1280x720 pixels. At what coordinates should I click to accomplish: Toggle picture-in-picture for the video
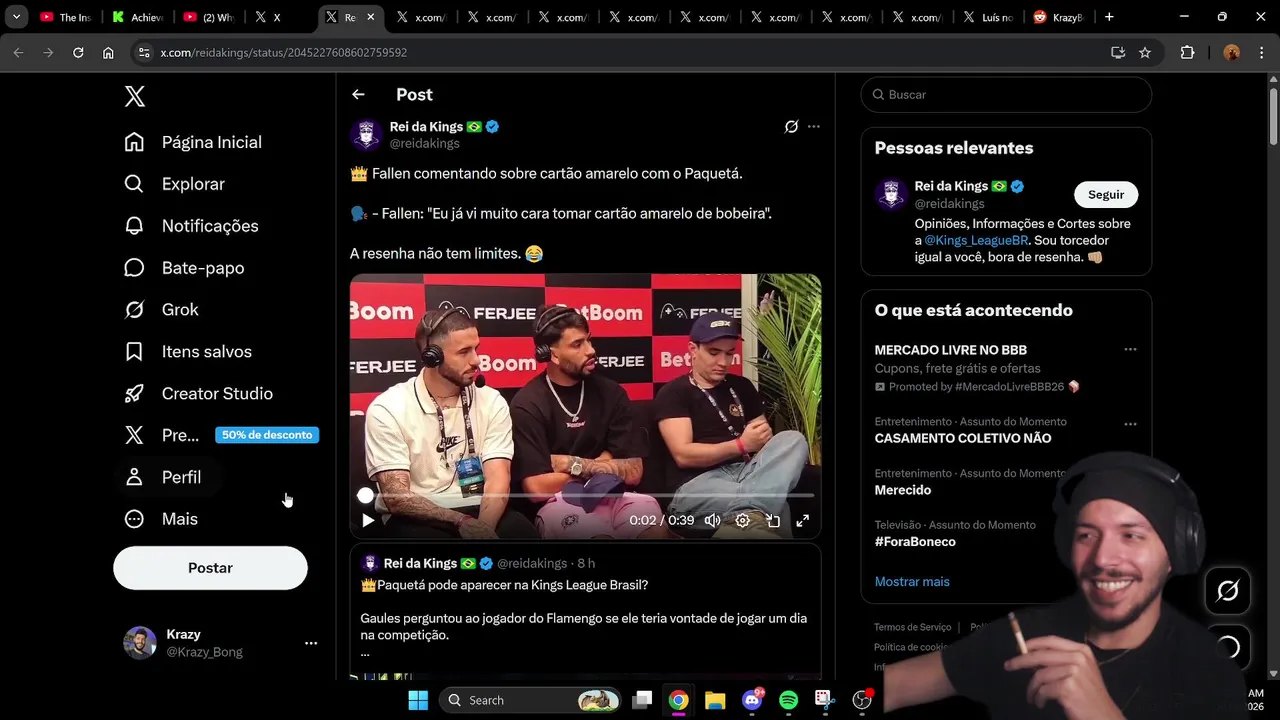pos(773,520)
